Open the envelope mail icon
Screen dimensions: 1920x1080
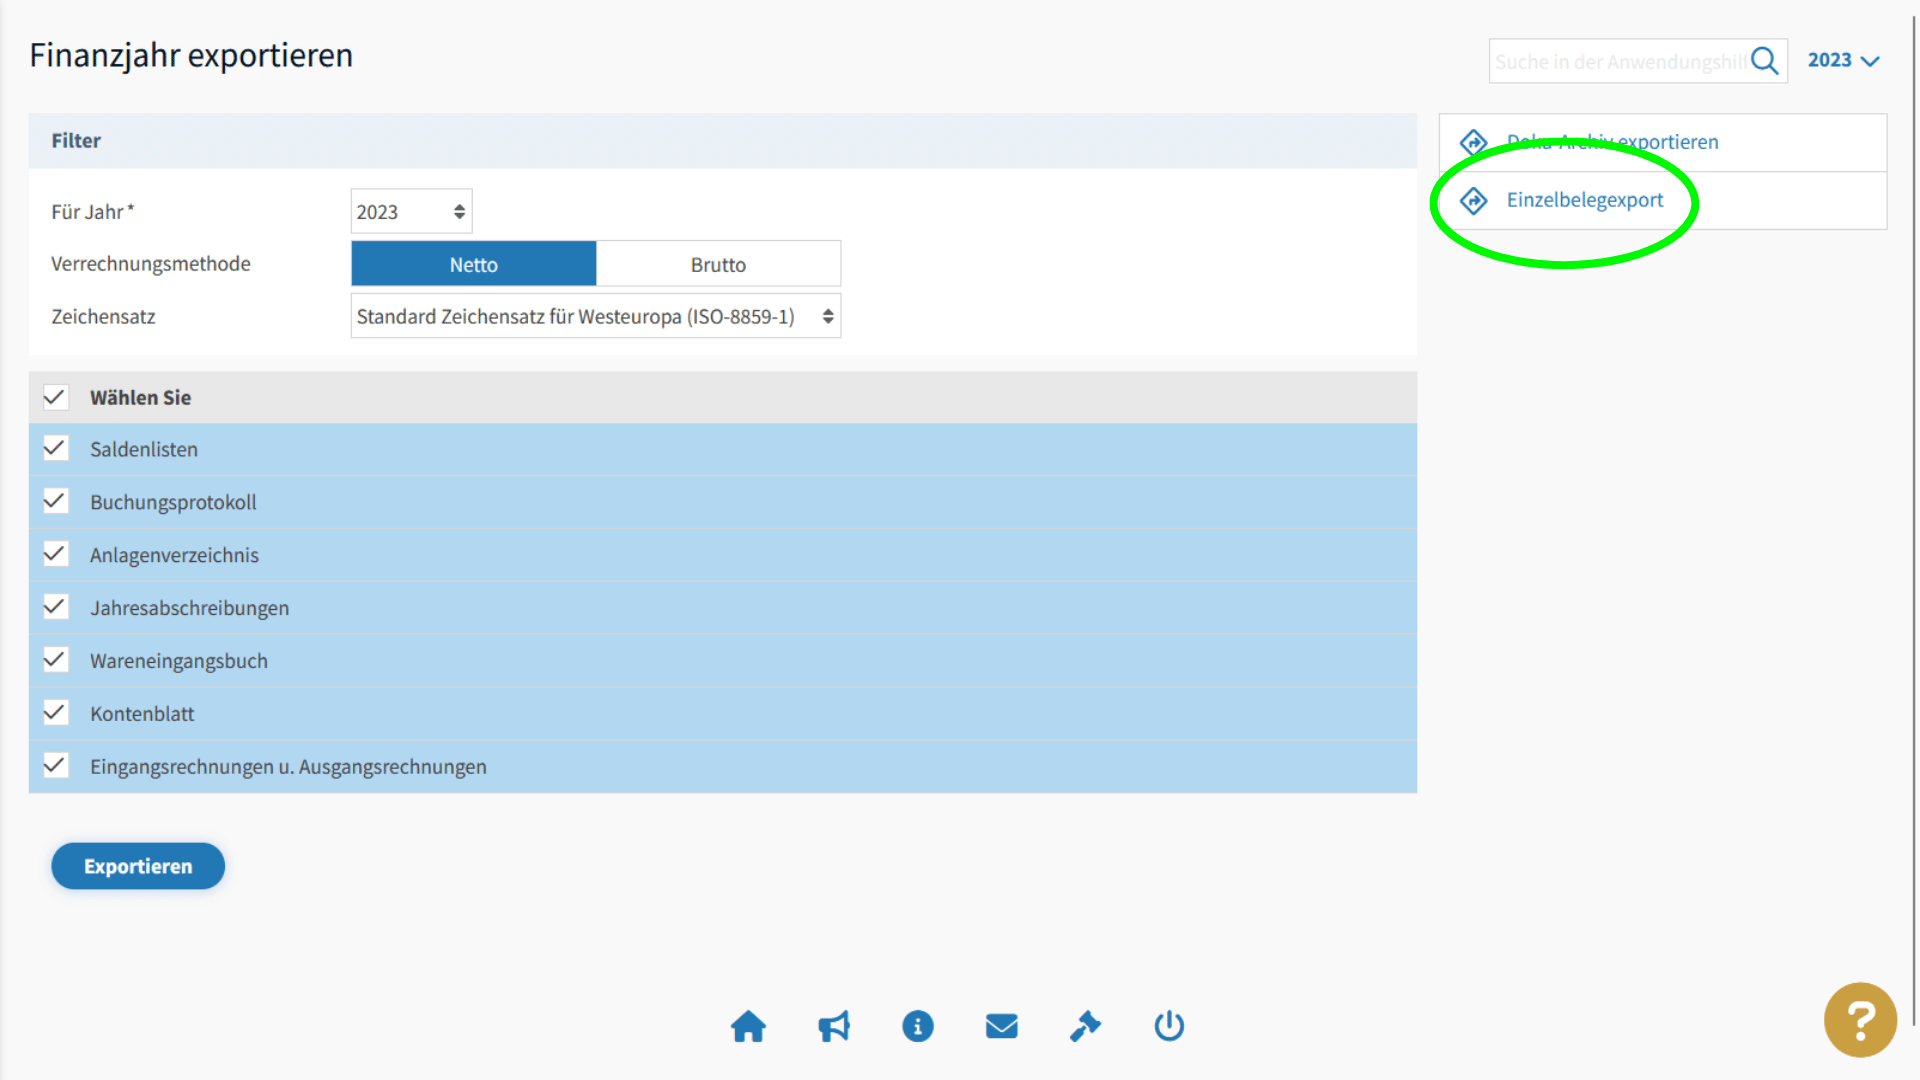coord(1001,1026)
